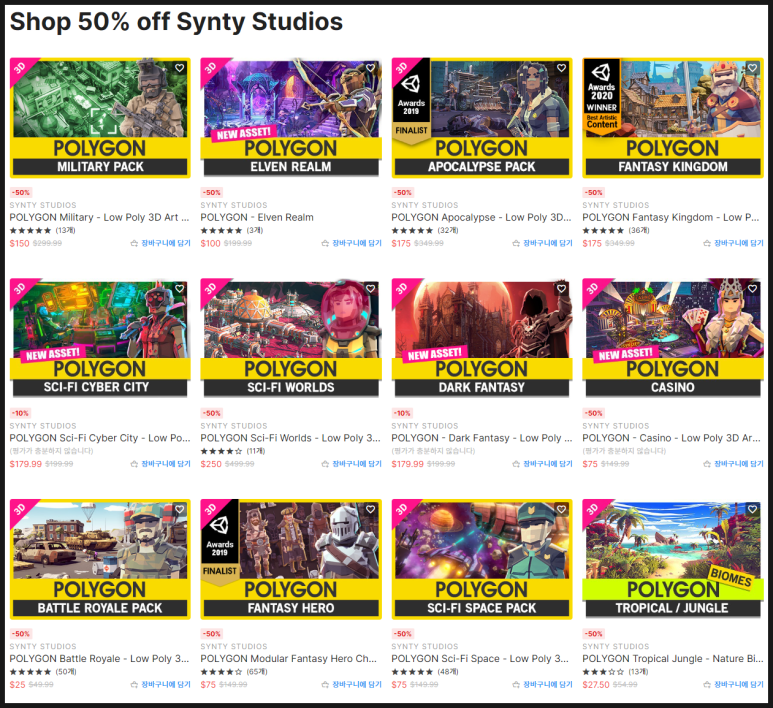Favorite the POLYGON Fantasy Kingdom with heart icon

point(752,68)
